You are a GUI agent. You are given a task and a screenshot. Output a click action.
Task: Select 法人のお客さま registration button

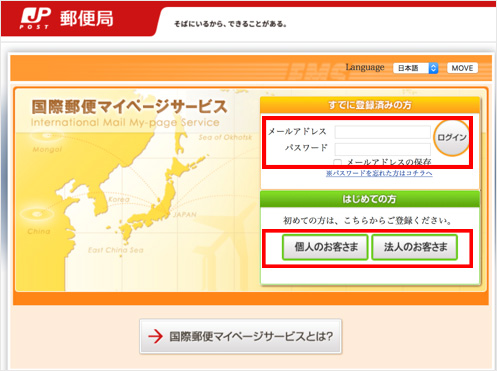click(x=415, y=247)
